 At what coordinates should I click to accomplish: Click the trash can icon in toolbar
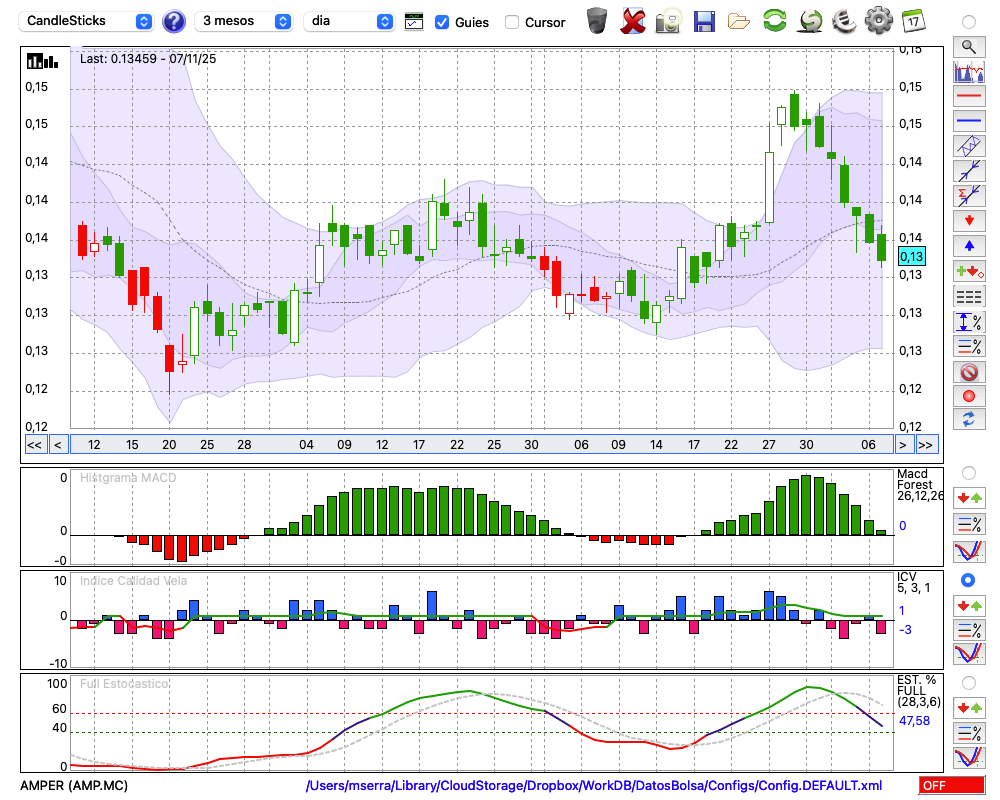coord(597,20)
